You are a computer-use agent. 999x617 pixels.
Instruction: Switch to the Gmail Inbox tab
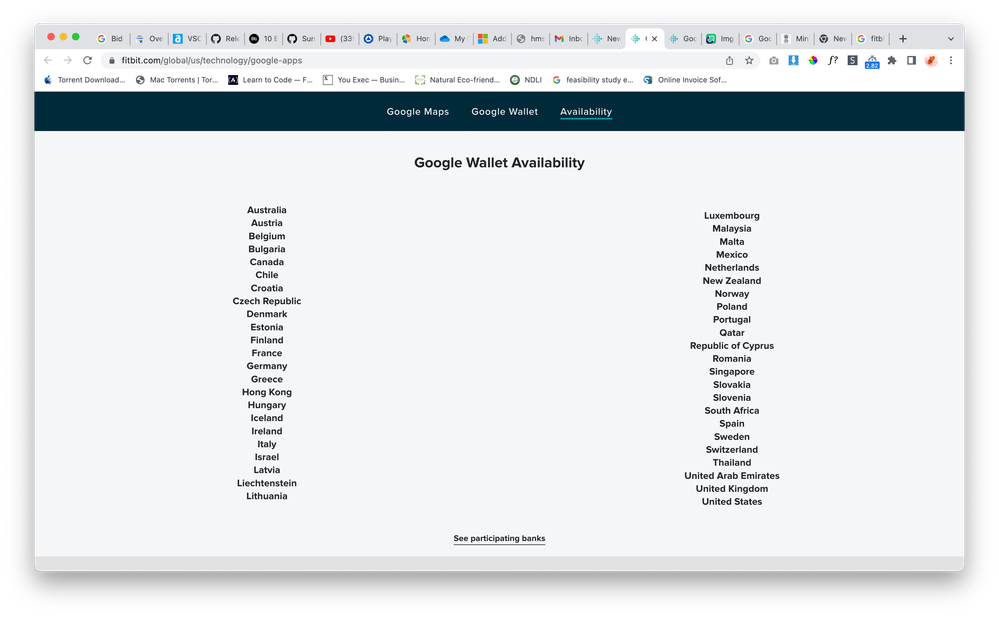point(568,39)
